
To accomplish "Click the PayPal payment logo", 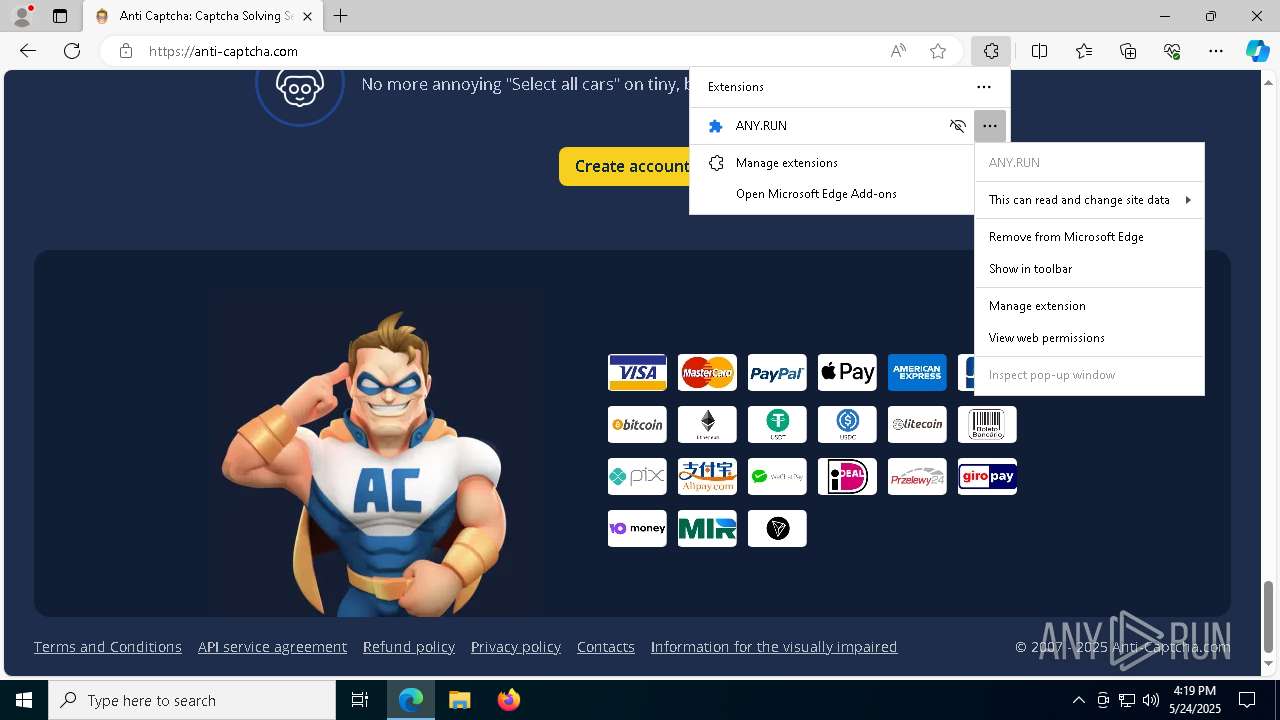I will point(777,372).
